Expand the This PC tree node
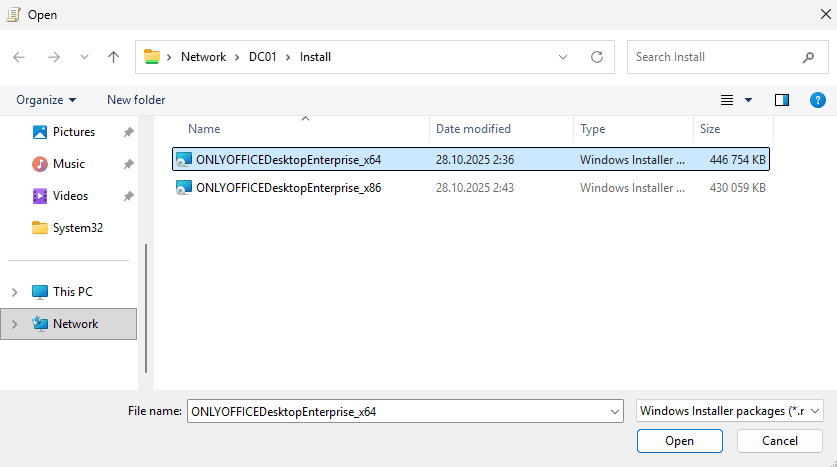The width and height of the screenshot is (837, 467). pyautogui.click(x=14, y=292)
